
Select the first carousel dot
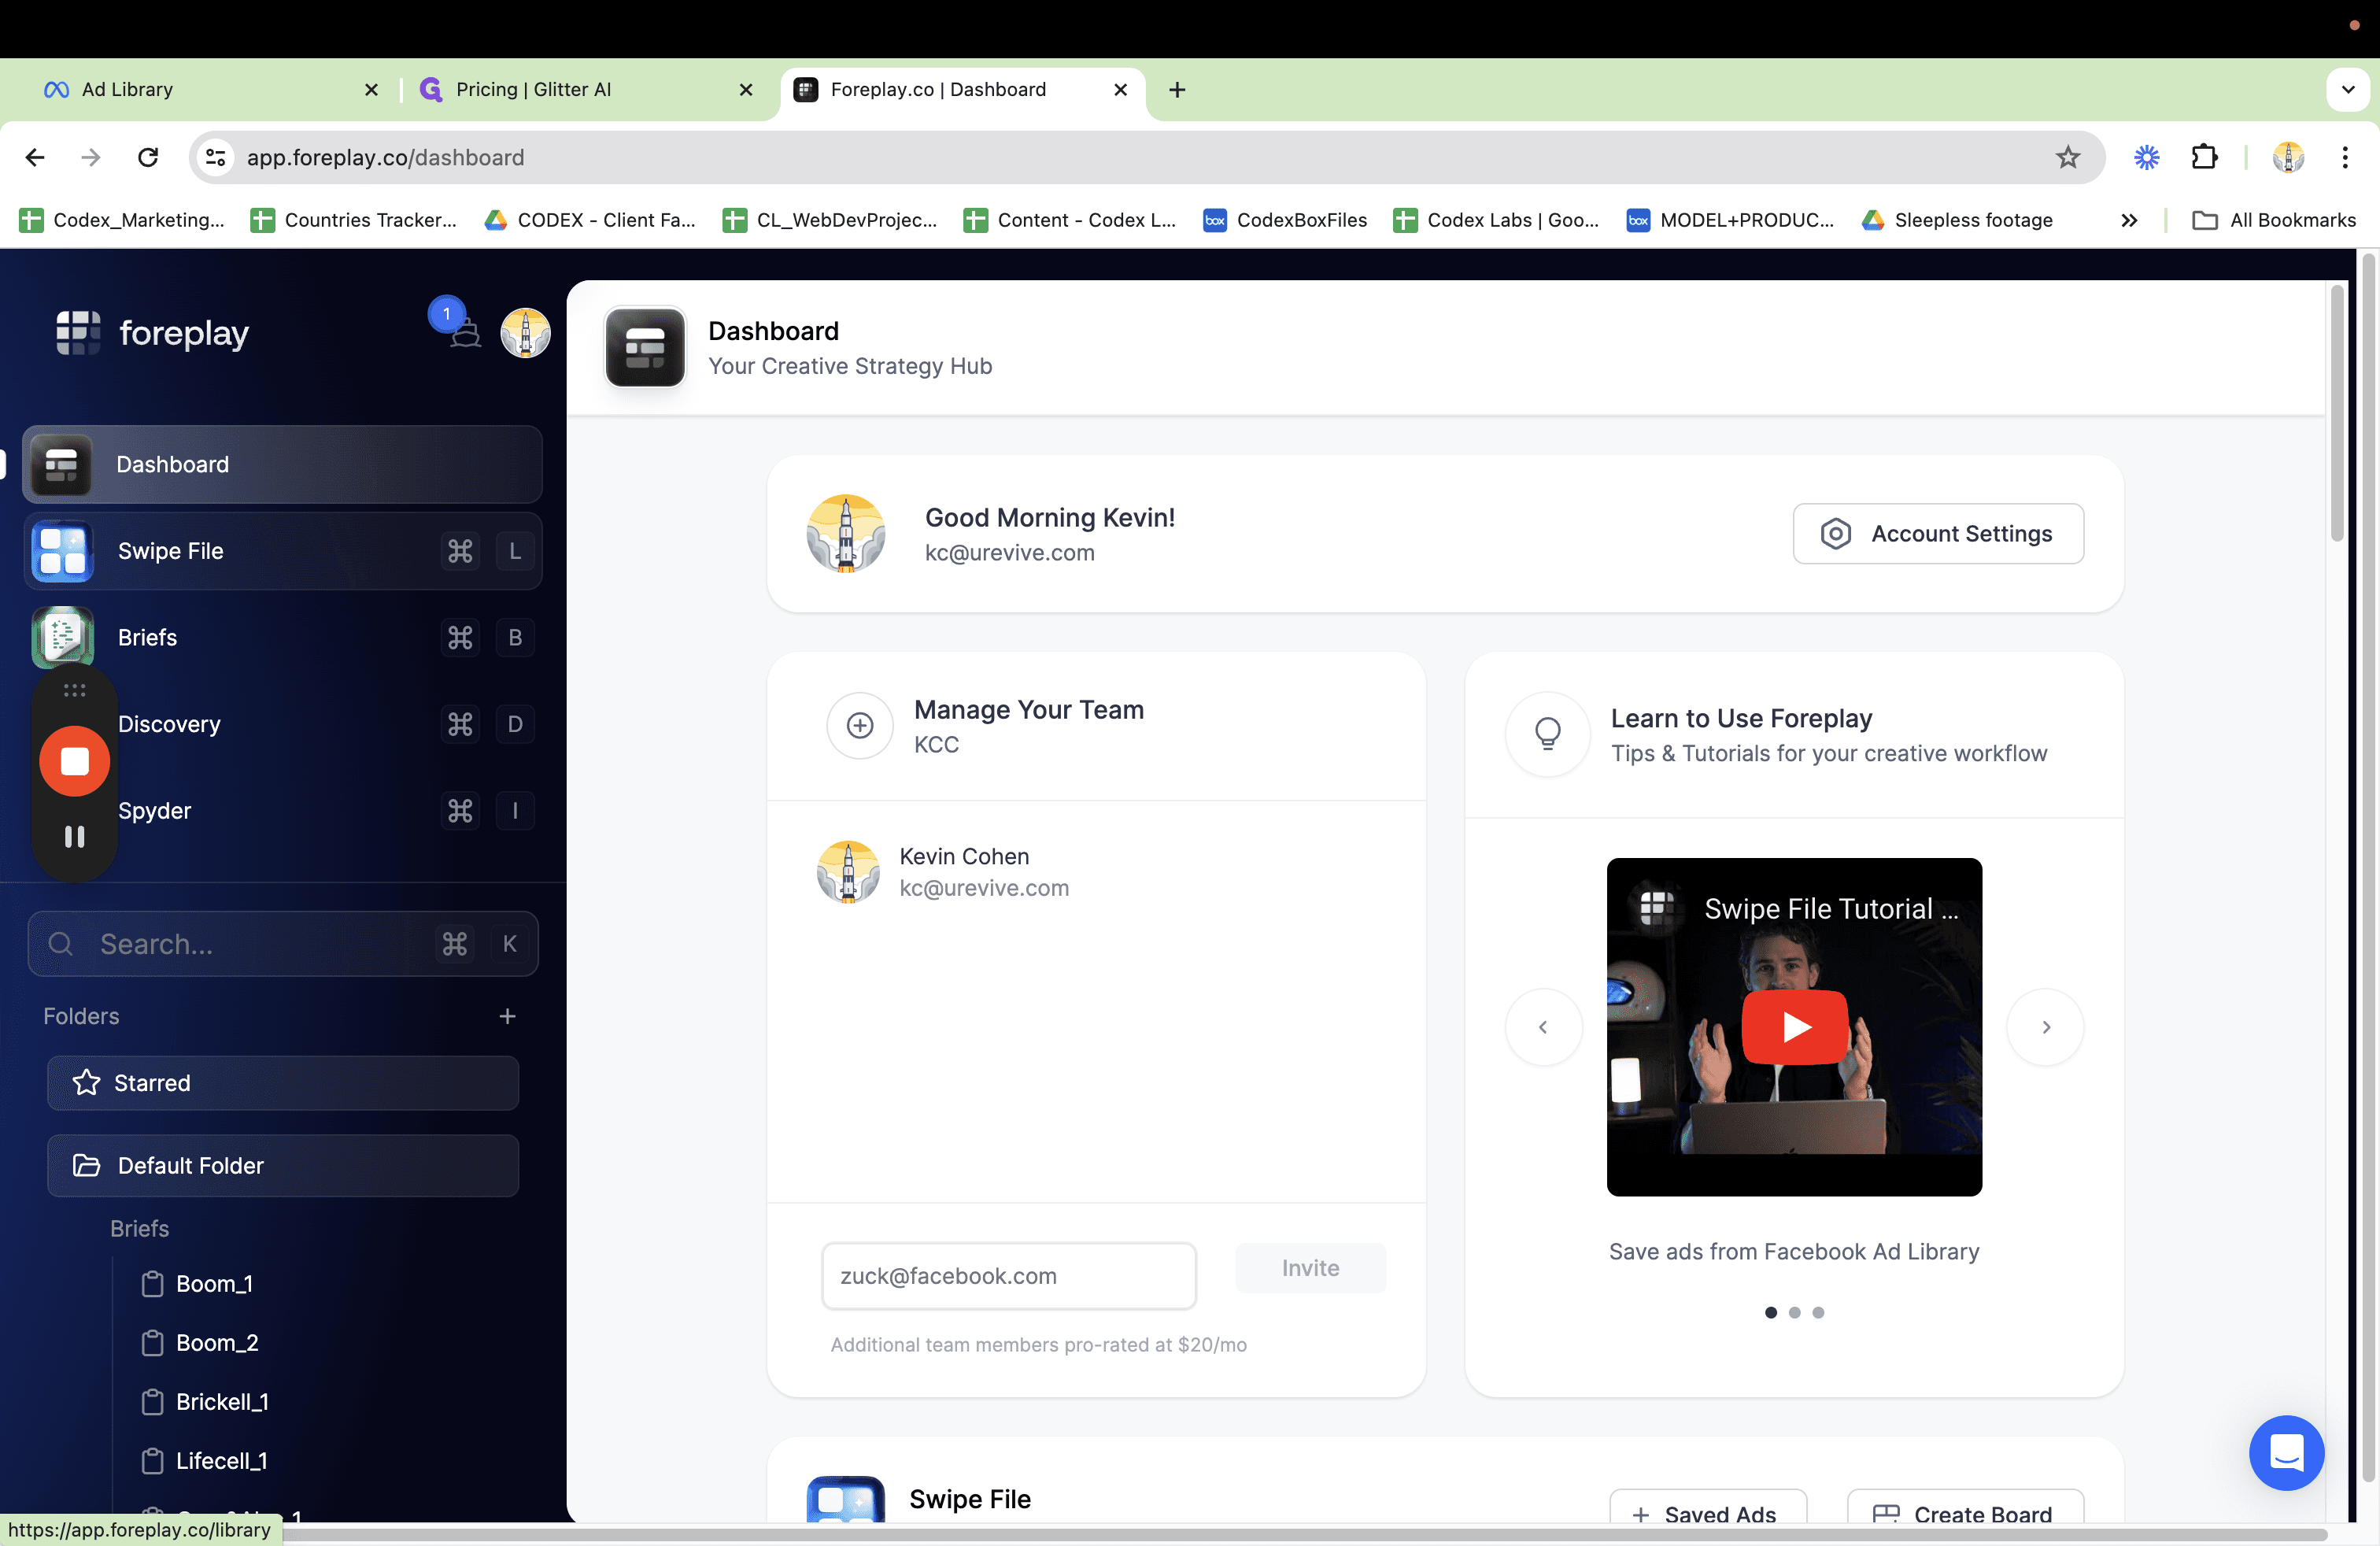pos(1771,1312)
